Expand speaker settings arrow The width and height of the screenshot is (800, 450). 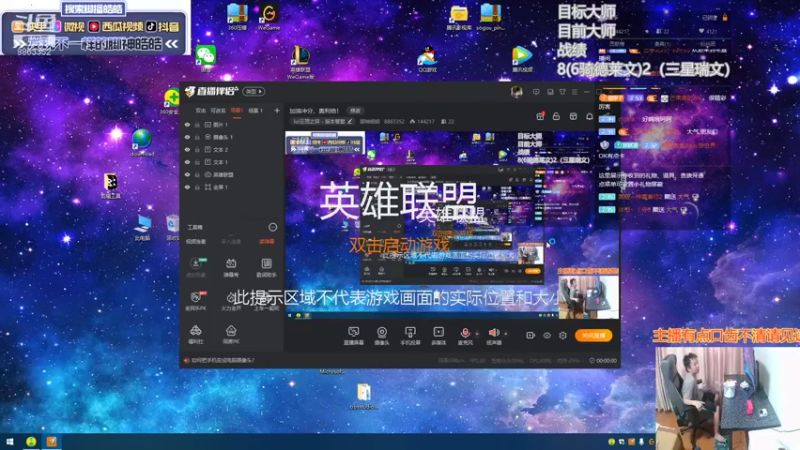pos(506,334)
